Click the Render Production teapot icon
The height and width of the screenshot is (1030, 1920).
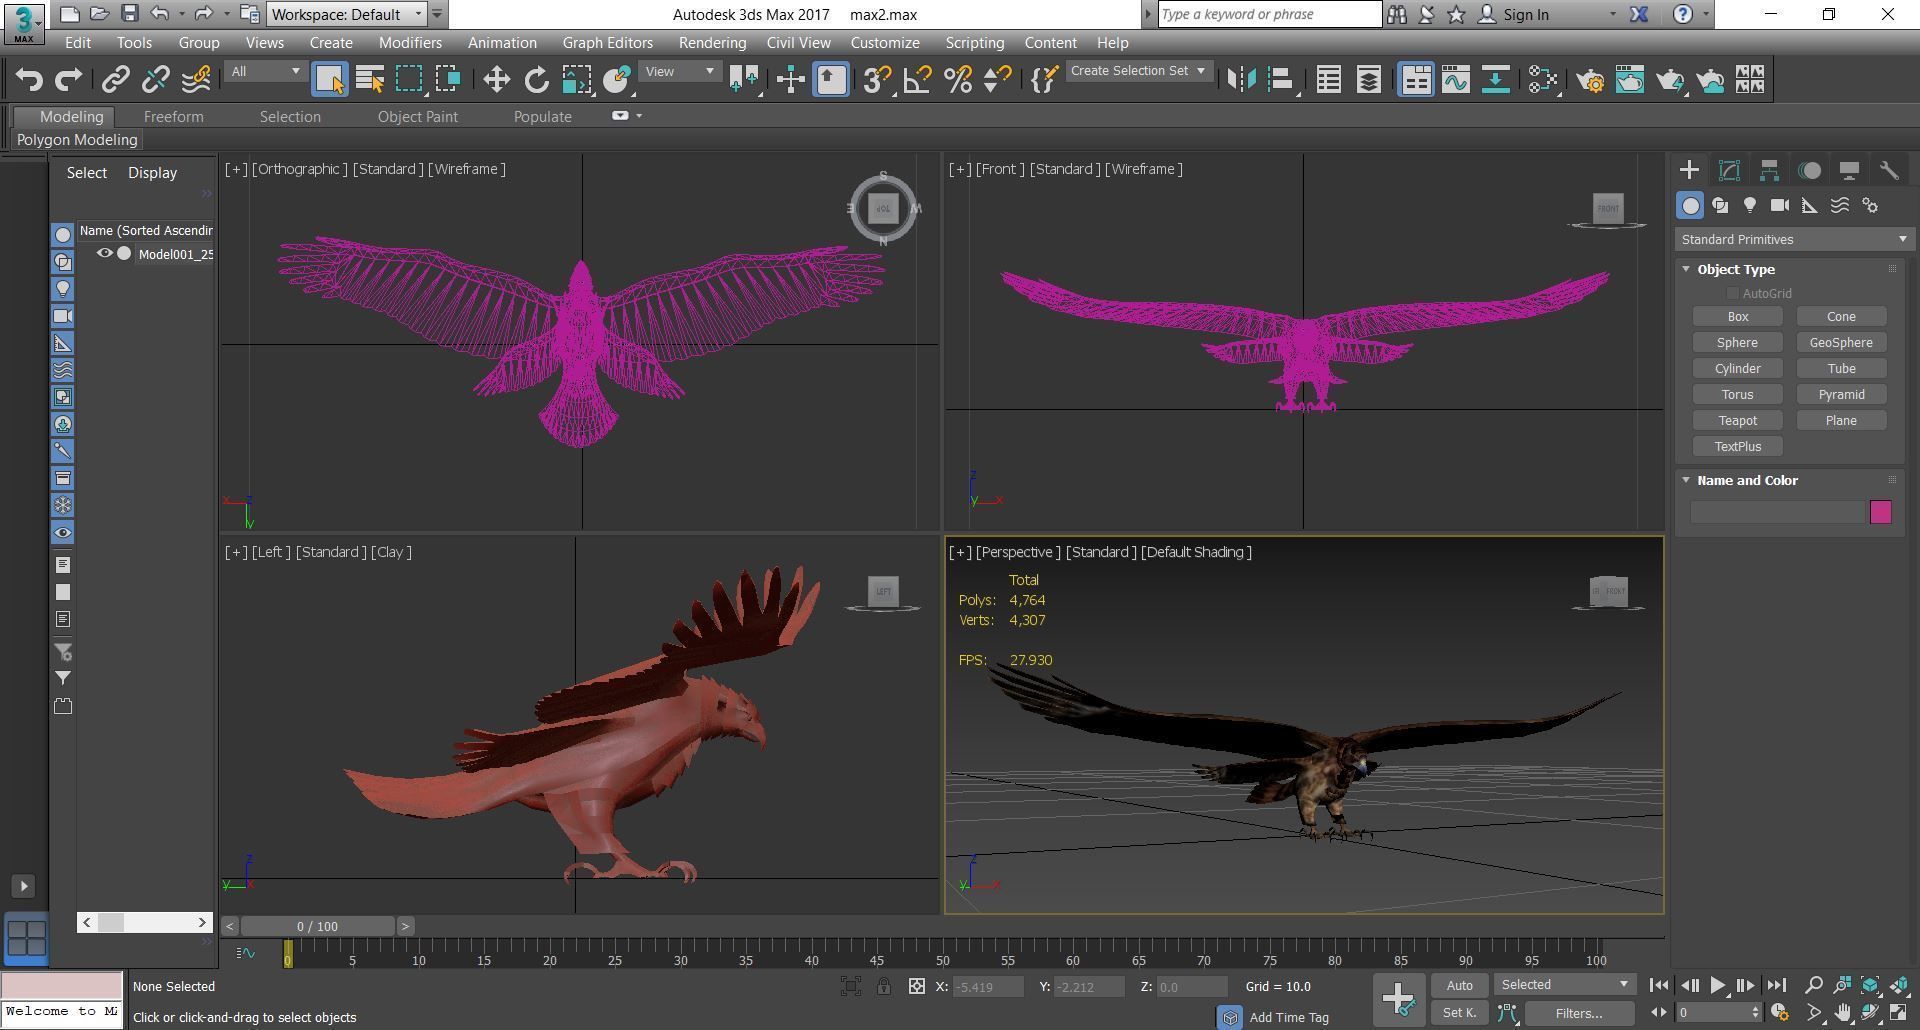click(x=1670, y=79)
